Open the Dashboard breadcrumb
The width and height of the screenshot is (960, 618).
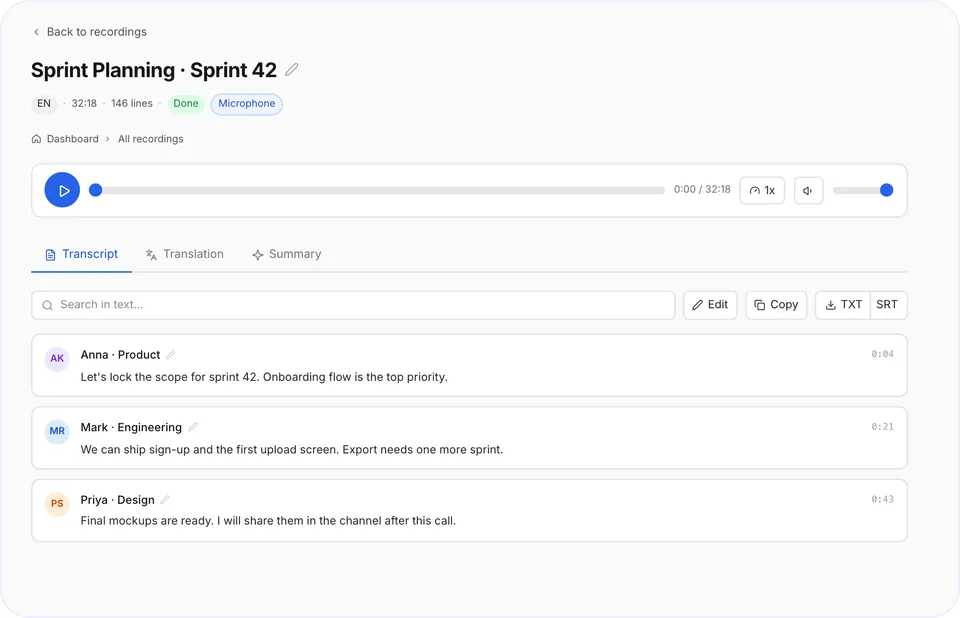point(65,139)
